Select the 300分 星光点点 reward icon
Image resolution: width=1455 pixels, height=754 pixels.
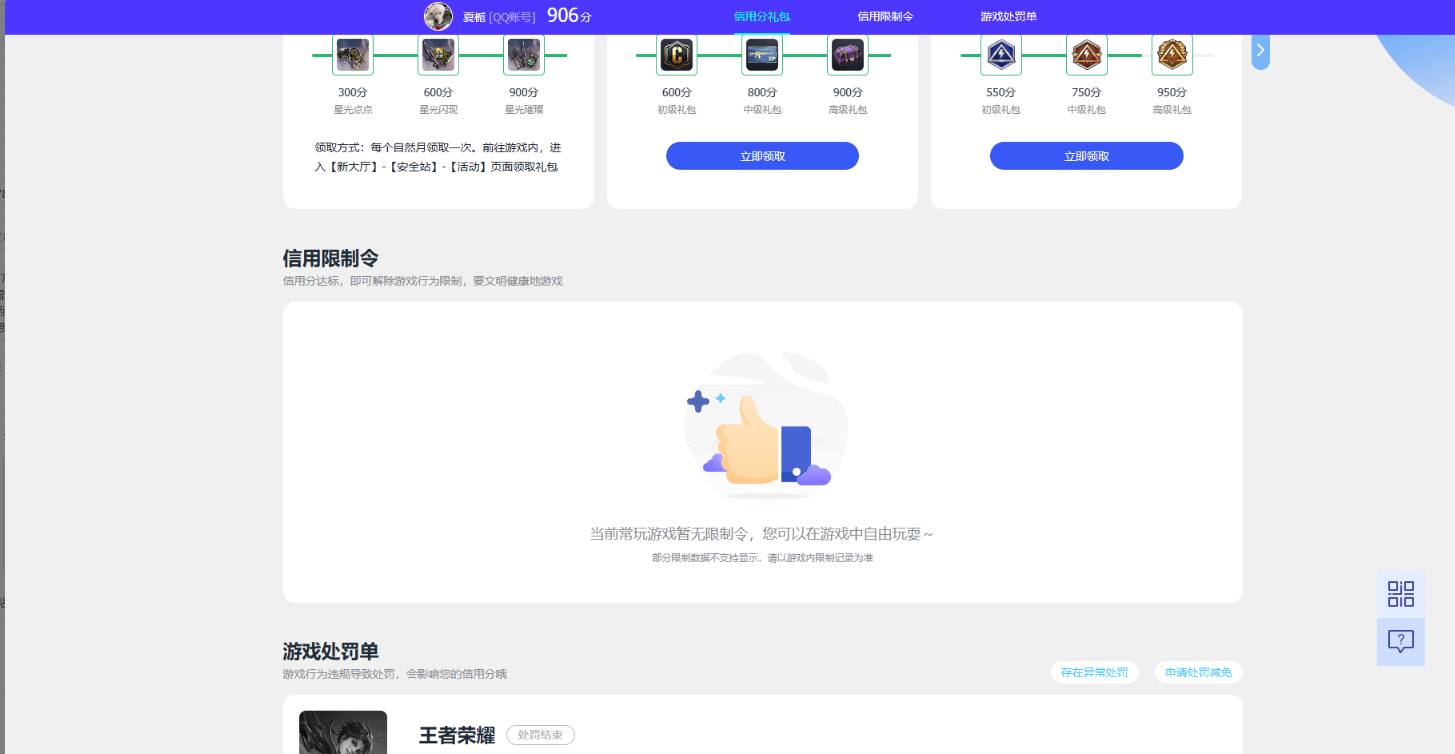point(353,55)
